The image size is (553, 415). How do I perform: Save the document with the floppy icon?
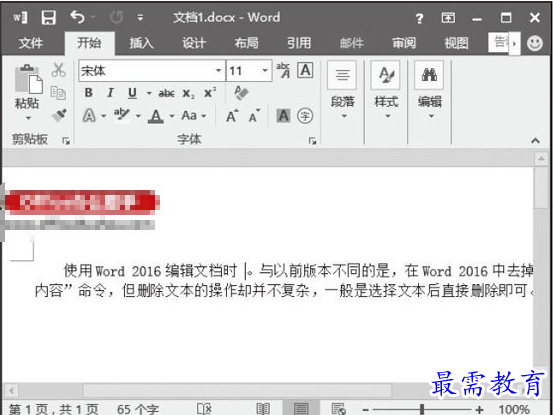point(48,17)
